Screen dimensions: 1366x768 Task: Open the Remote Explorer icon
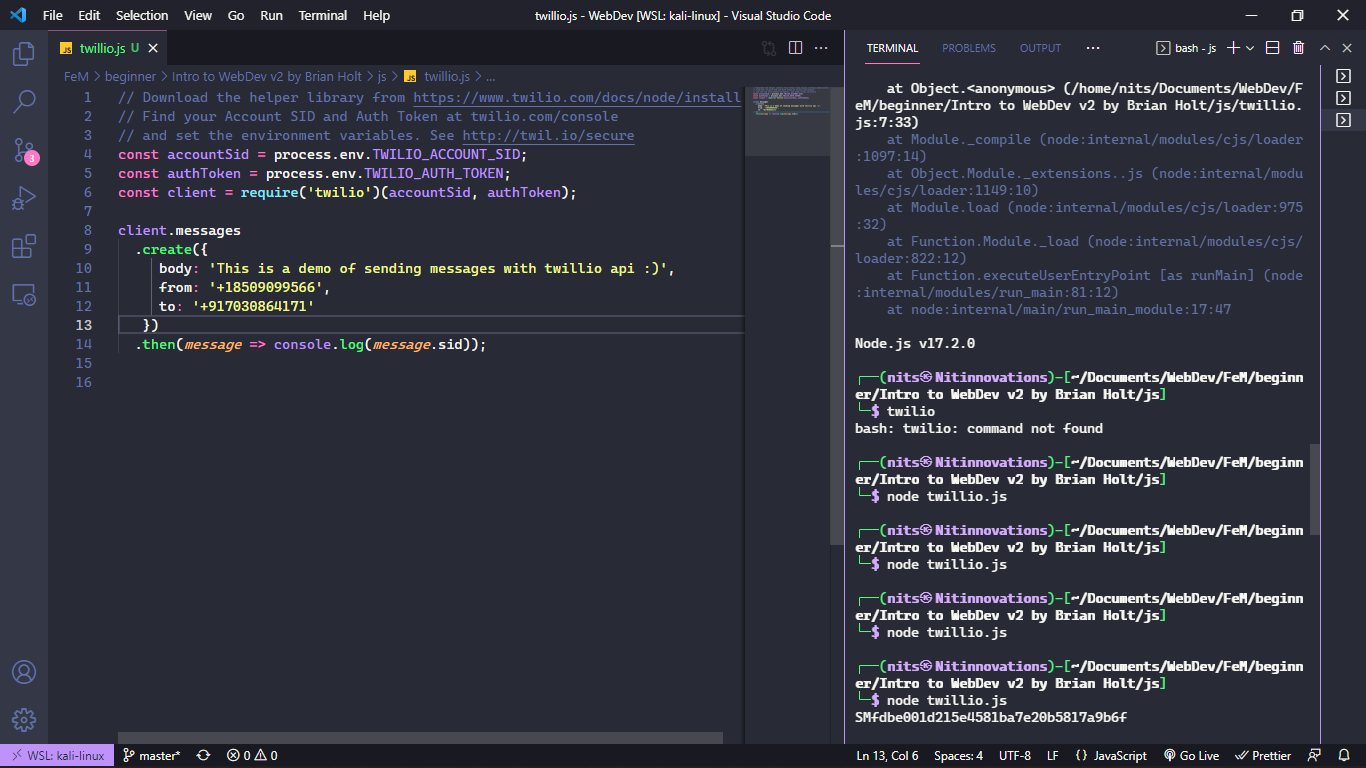coord(24,294)
